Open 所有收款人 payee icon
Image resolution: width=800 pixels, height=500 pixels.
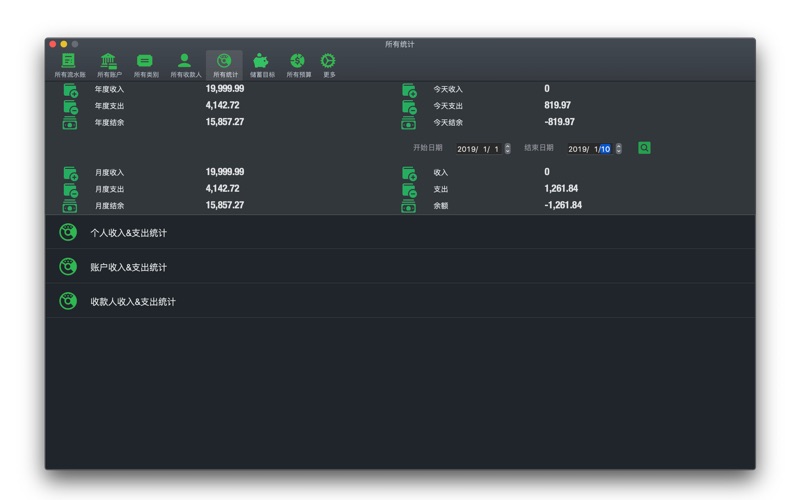coord(185,64)
